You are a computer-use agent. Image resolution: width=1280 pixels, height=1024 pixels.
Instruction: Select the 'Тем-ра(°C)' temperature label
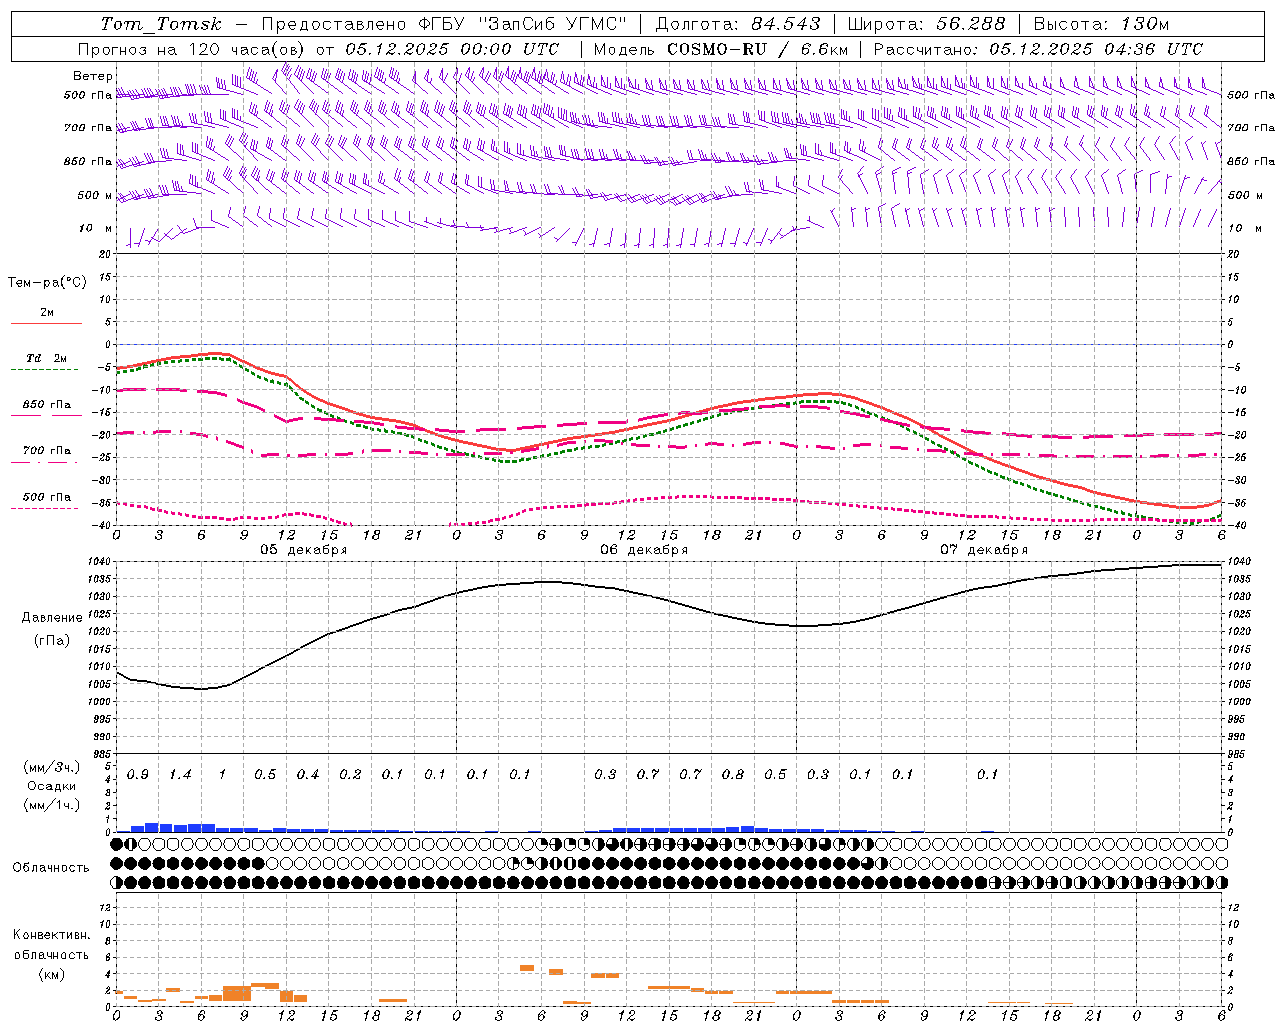[47, 283]
